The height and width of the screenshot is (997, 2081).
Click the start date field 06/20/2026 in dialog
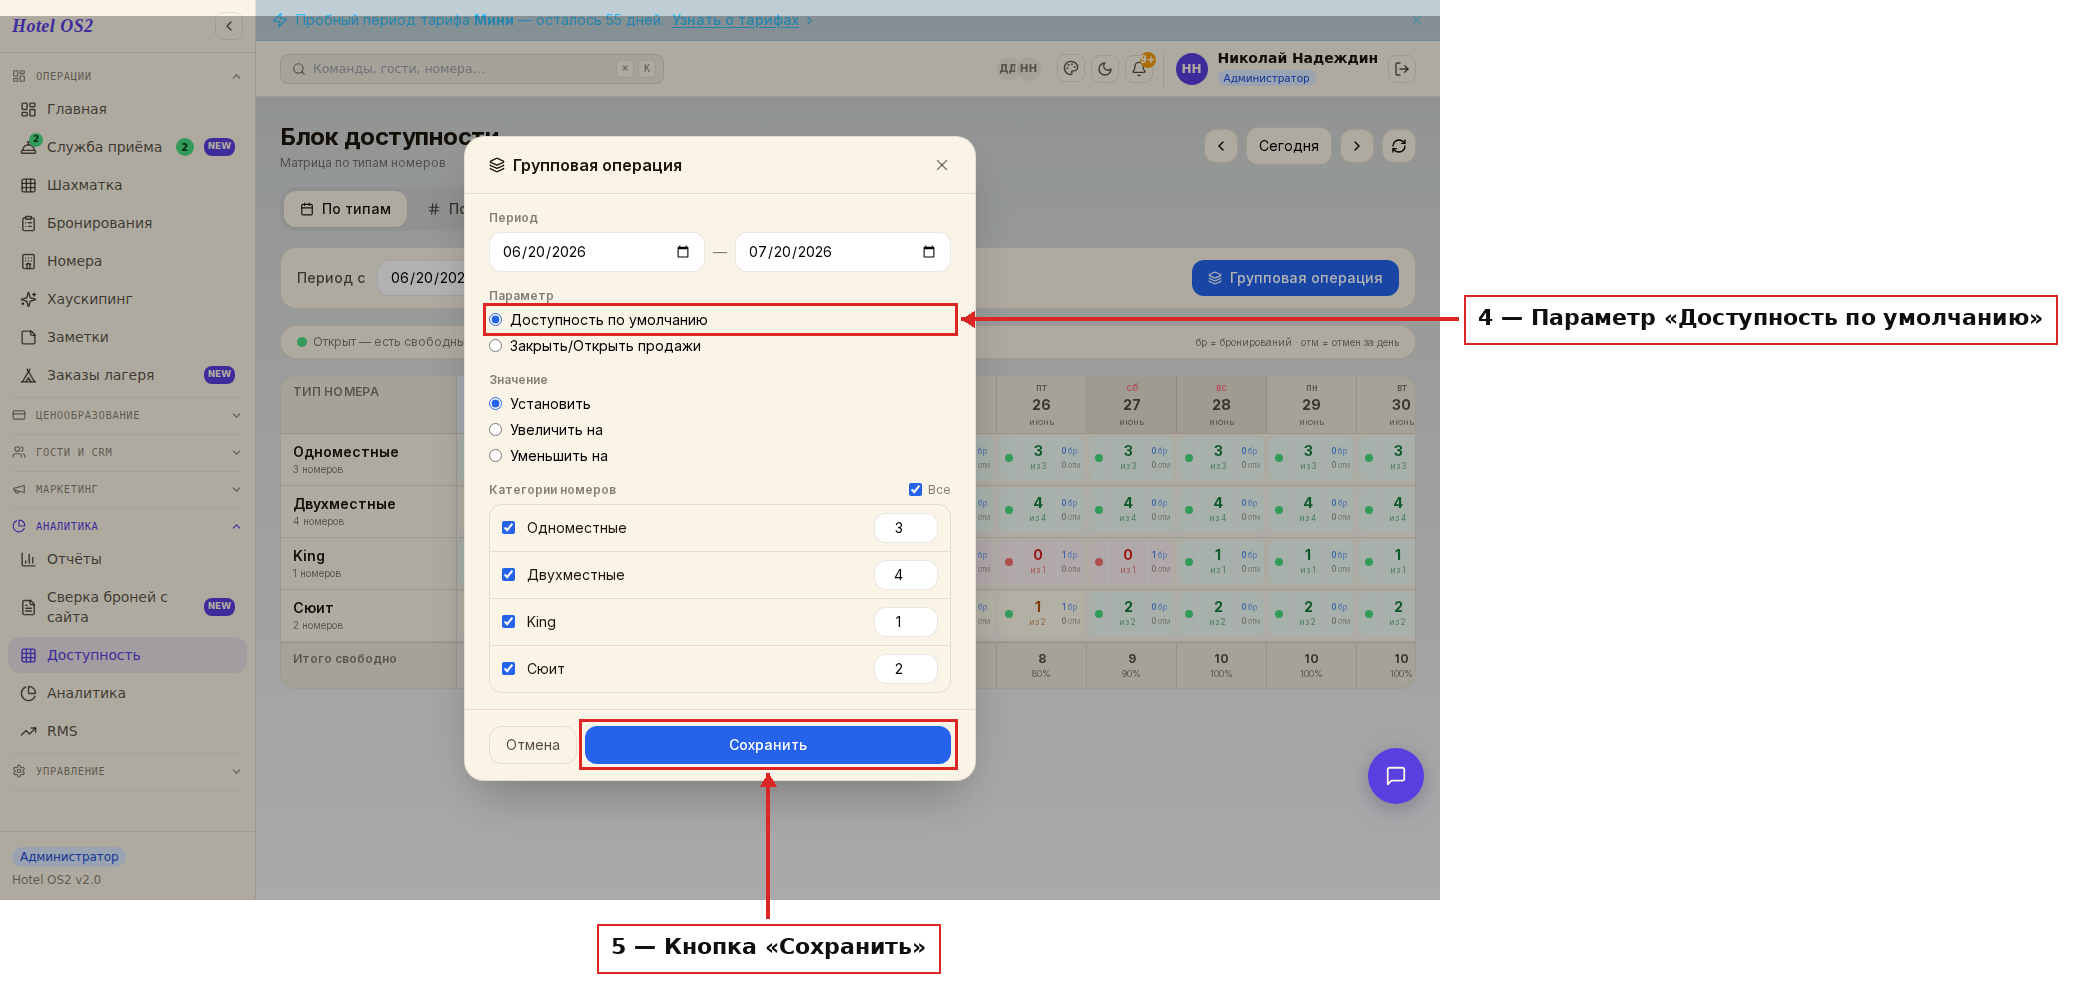597,252
